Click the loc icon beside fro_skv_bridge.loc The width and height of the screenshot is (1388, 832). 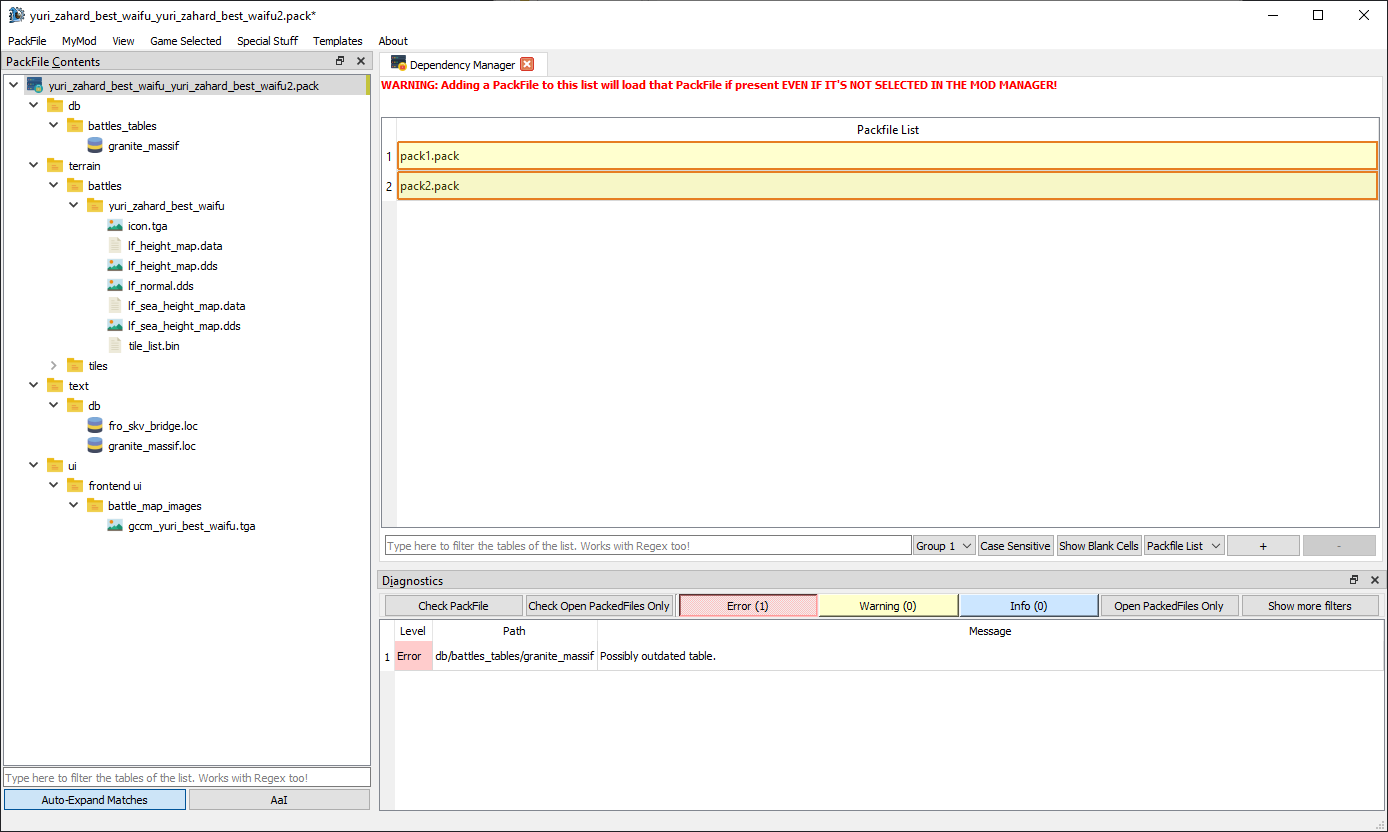pos(95,426)
